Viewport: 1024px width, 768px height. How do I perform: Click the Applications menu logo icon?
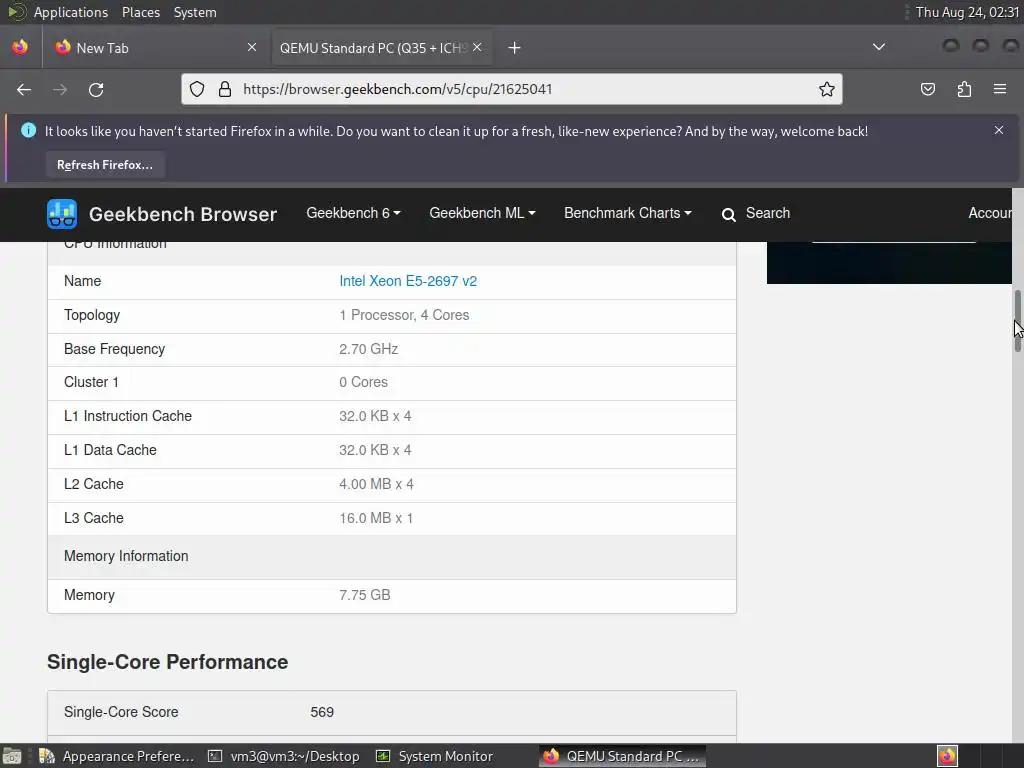coord(16,12)
